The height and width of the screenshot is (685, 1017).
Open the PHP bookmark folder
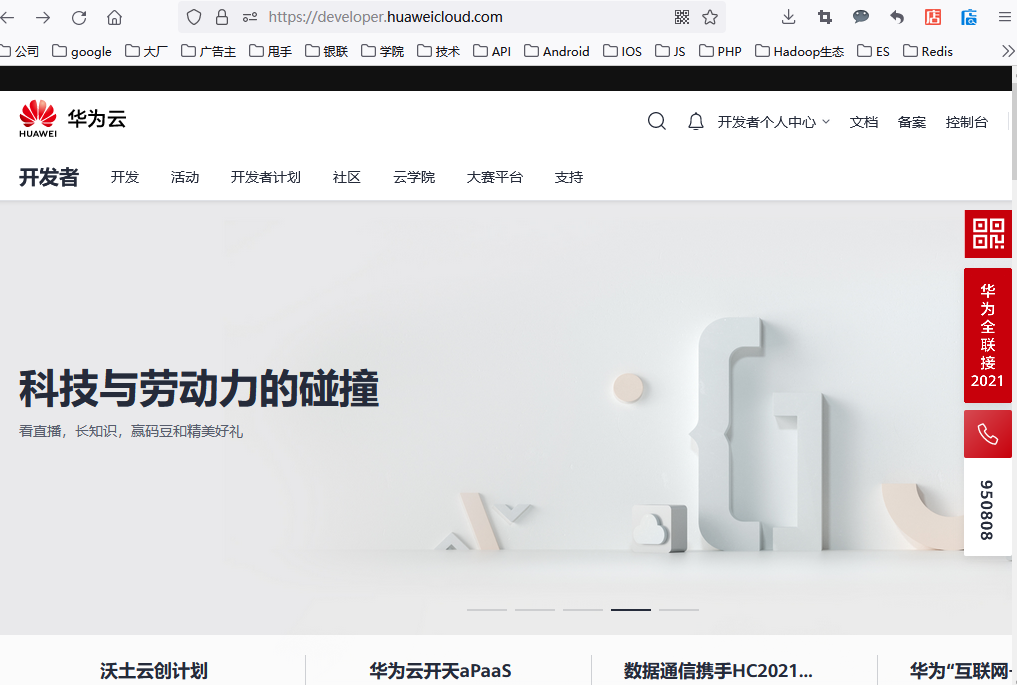720,51
